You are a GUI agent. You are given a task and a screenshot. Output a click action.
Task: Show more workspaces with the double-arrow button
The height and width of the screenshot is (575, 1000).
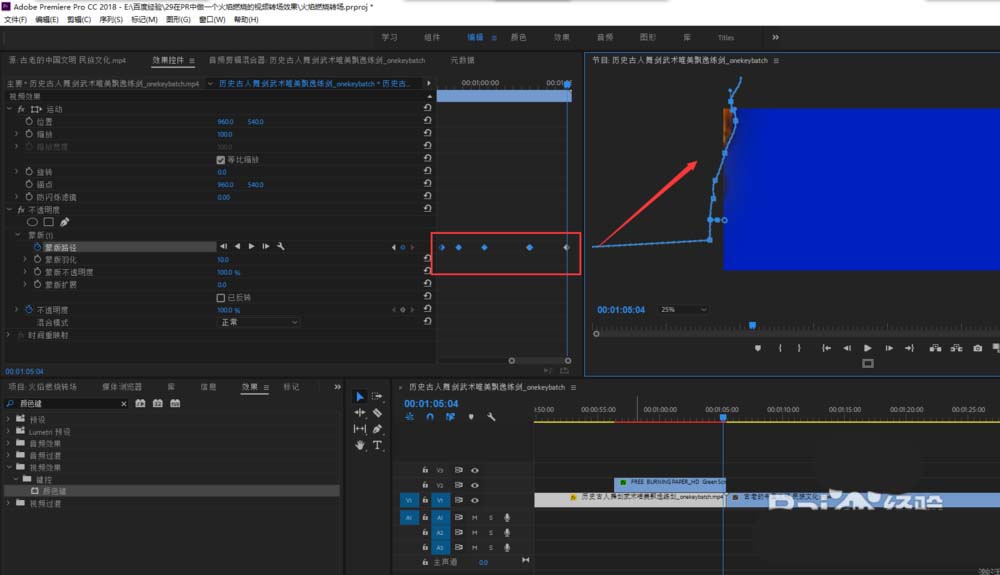pos(776,37)
